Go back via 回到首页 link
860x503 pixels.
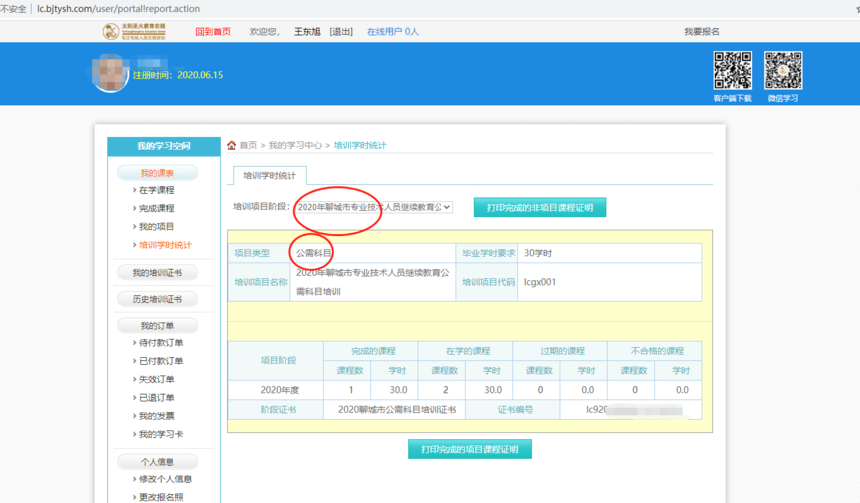pyautogui.click(x=213, y=32)
